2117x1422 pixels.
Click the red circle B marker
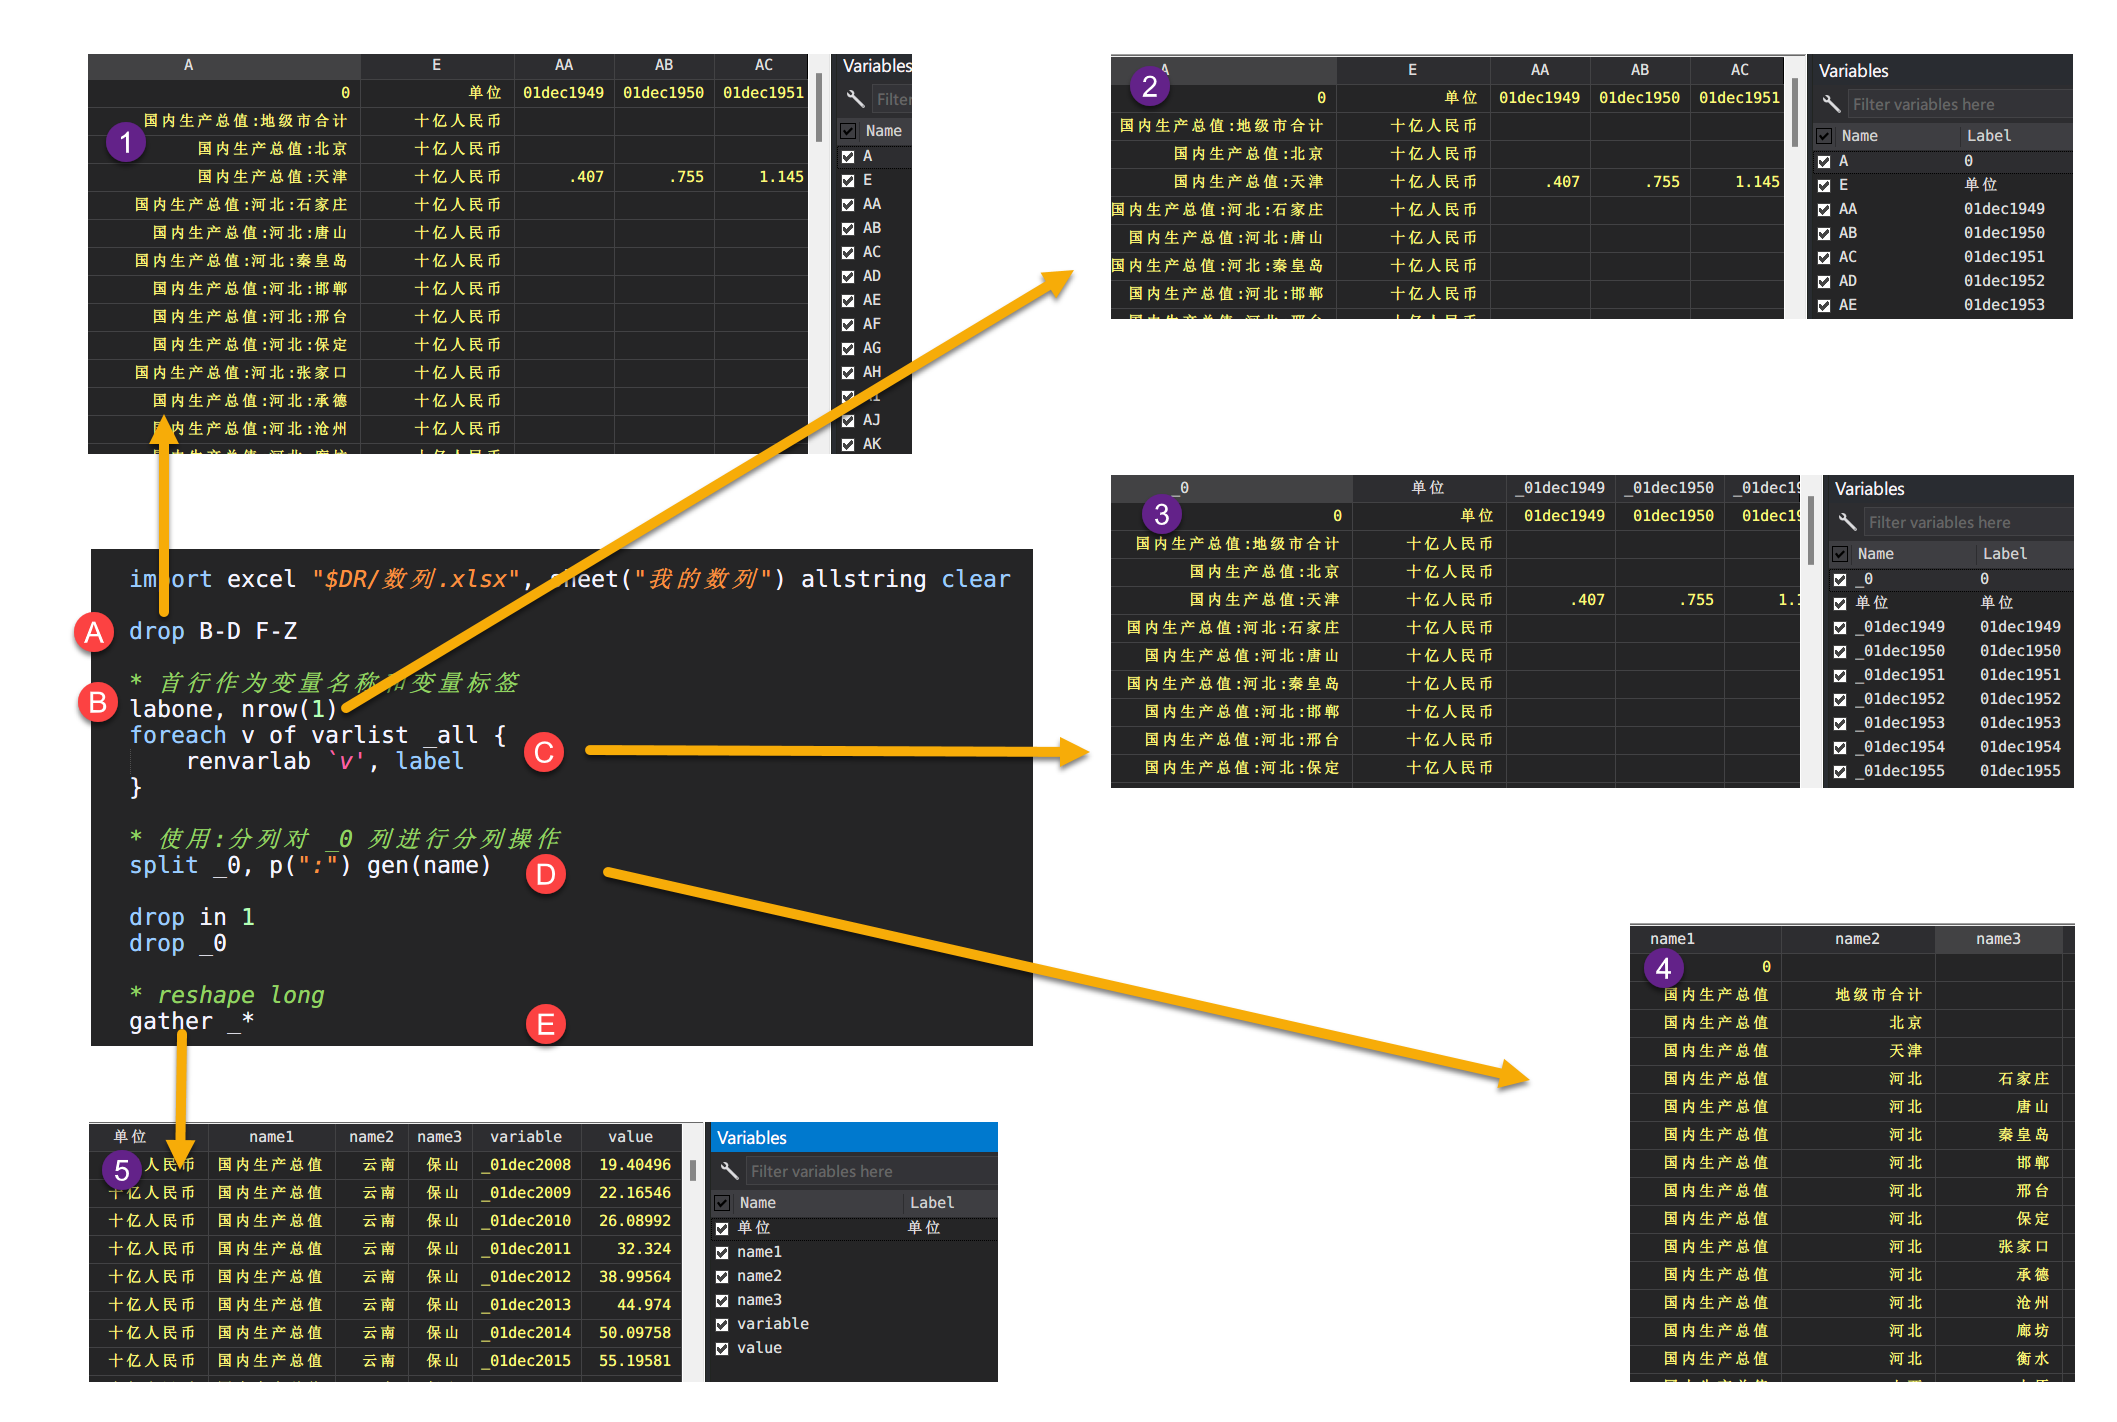(x=97, y=702)
